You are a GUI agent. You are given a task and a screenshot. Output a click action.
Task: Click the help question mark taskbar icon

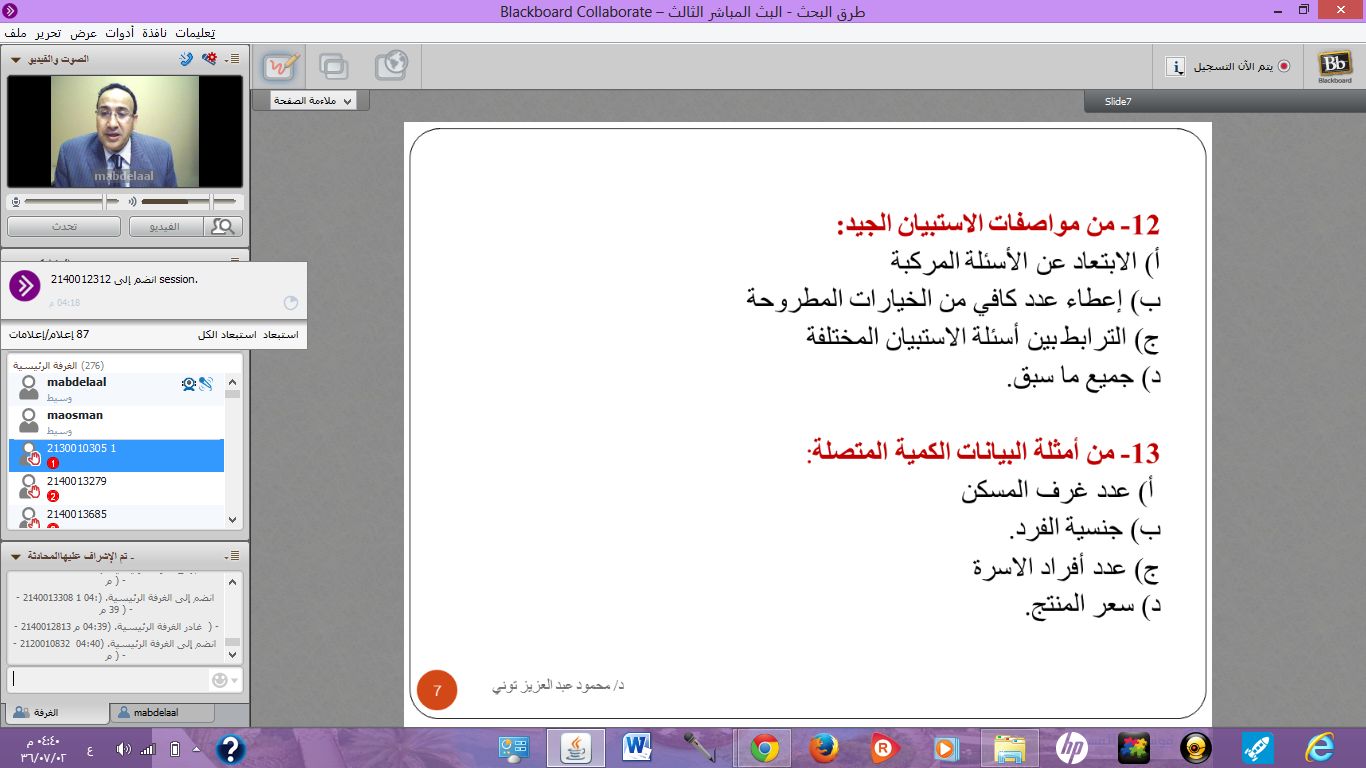point(231,749)
